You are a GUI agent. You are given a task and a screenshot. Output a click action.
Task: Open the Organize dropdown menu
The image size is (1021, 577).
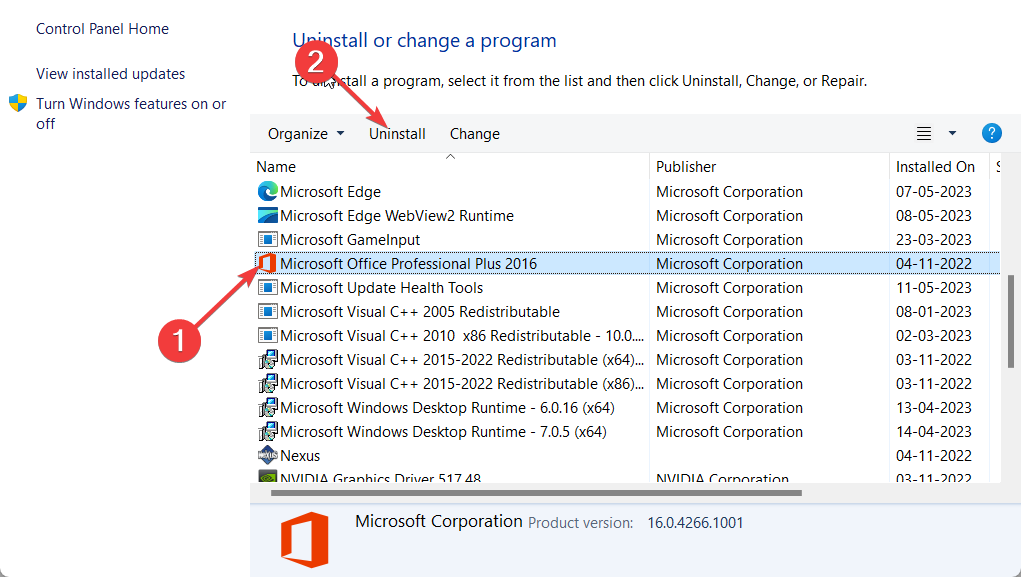(305, 134)
